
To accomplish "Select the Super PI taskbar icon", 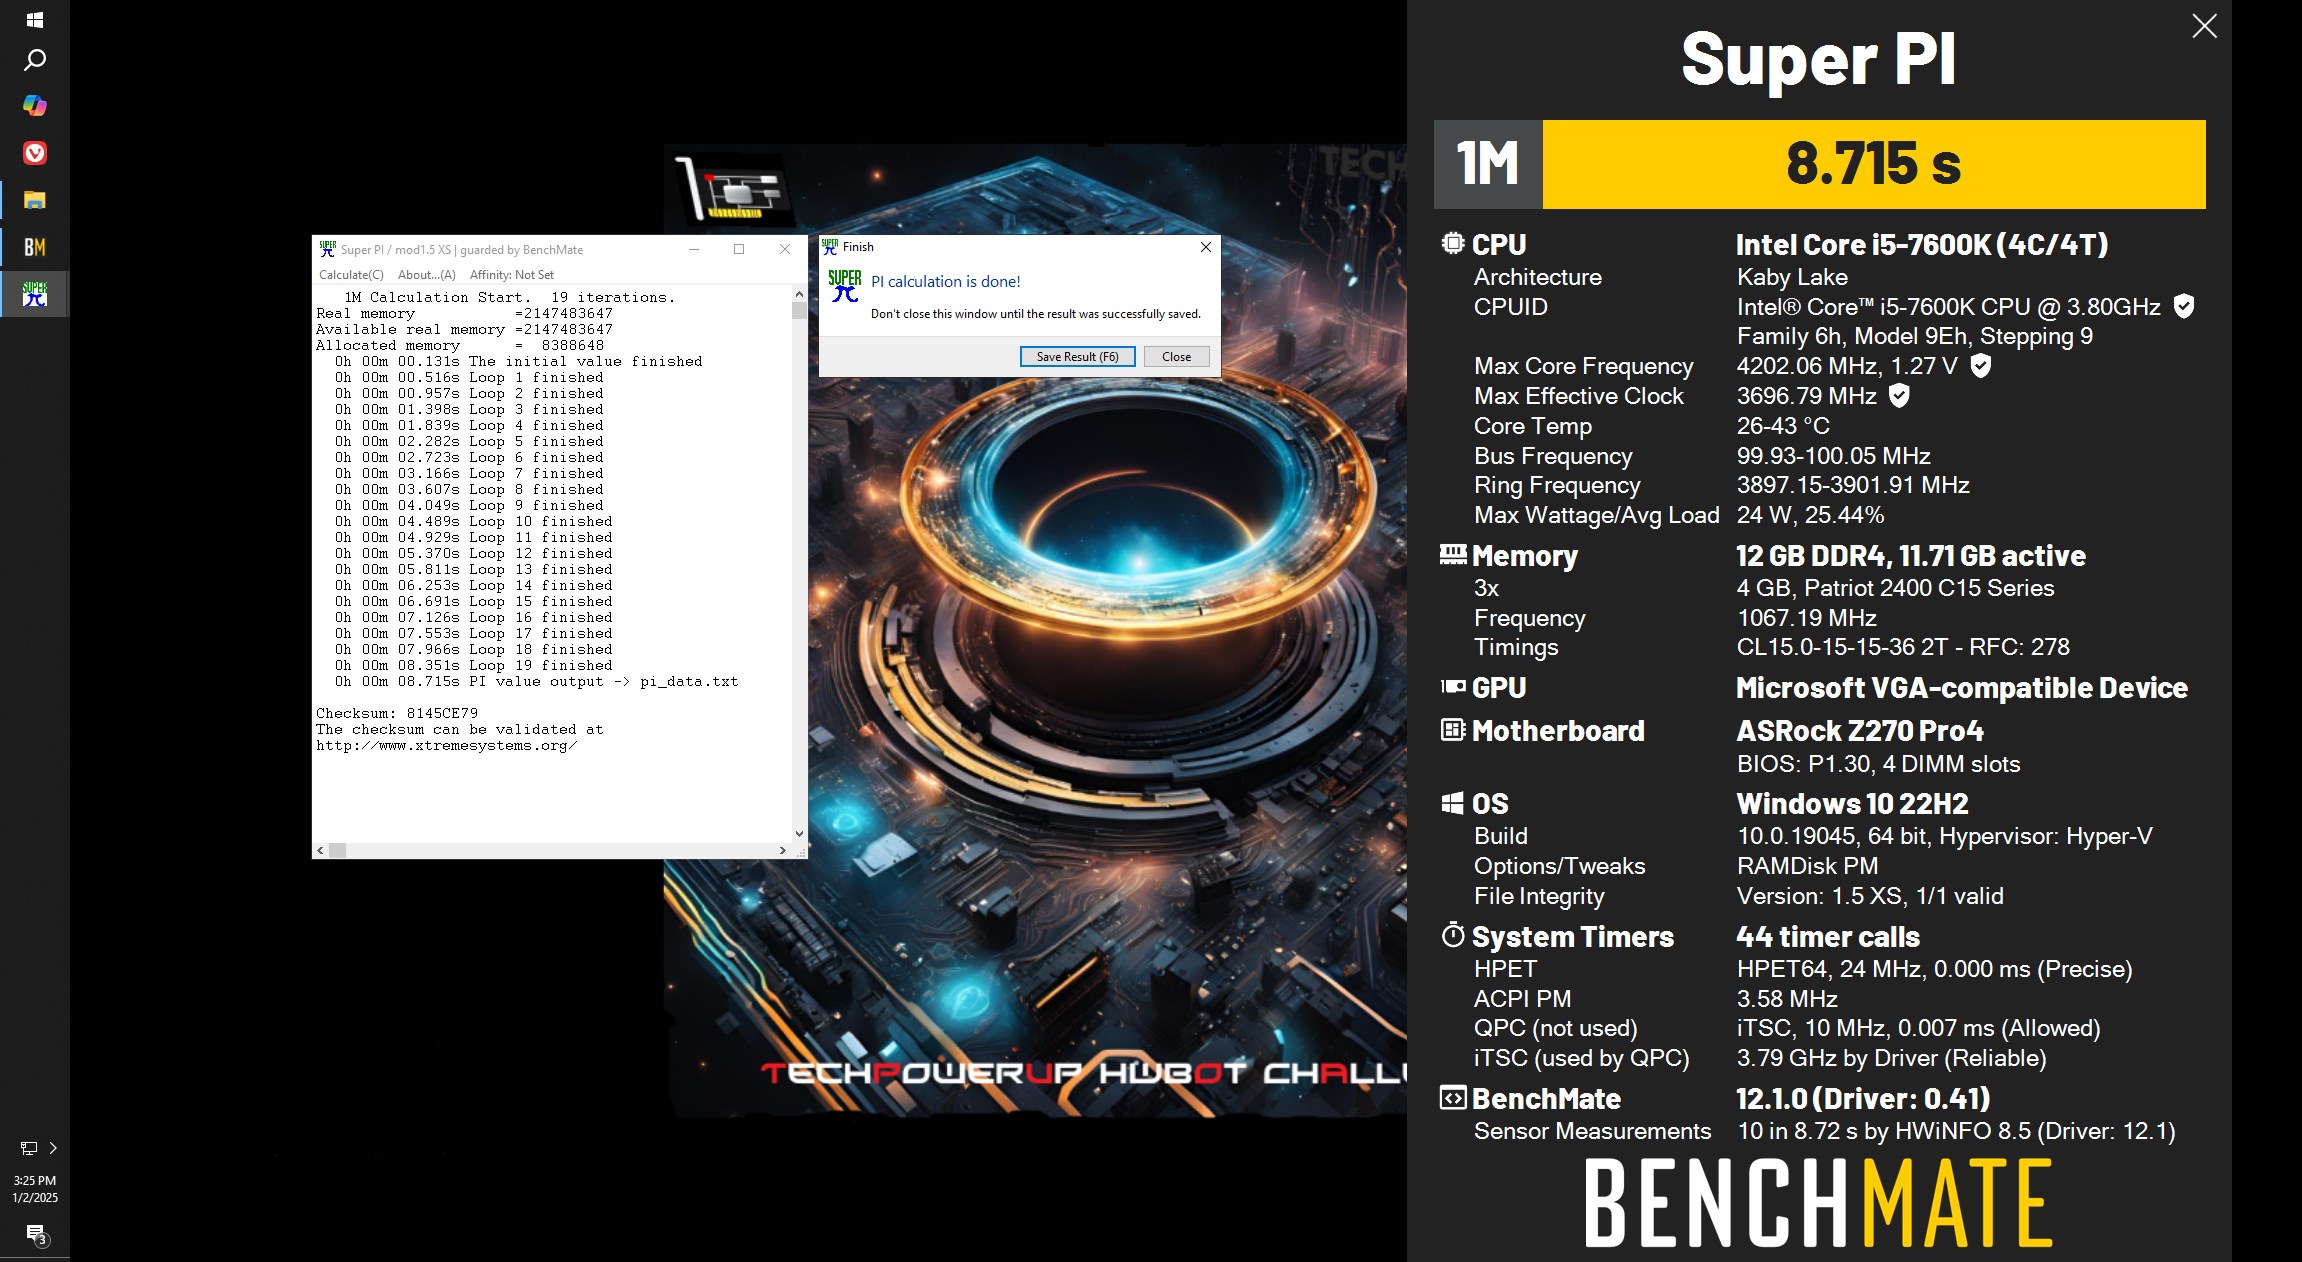I will coord(34,294).
